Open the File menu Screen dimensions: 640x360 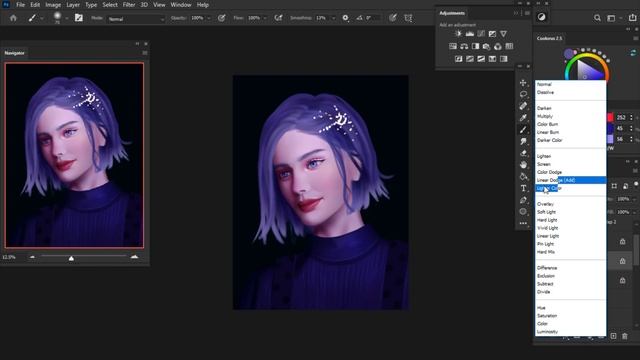point(20,5)
